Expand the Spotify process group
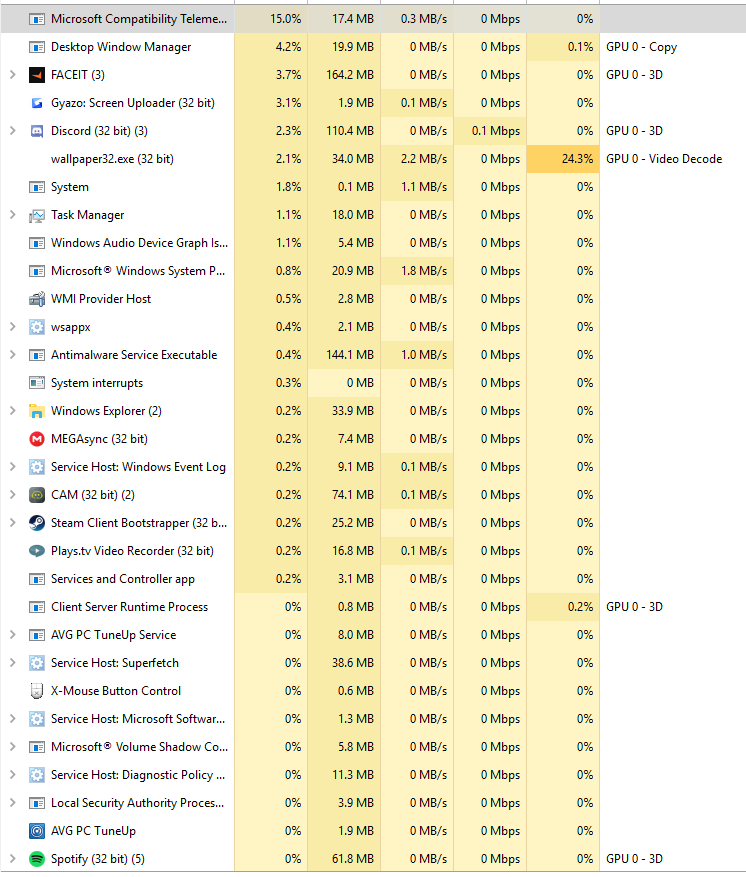The width and height of the screenshot is (746, 877). [x=12, y=859]
